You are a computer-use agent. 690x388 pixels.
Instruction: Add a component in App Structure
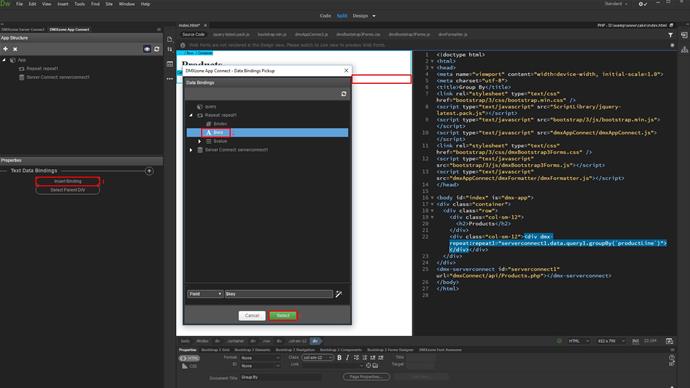coord(5,49)
